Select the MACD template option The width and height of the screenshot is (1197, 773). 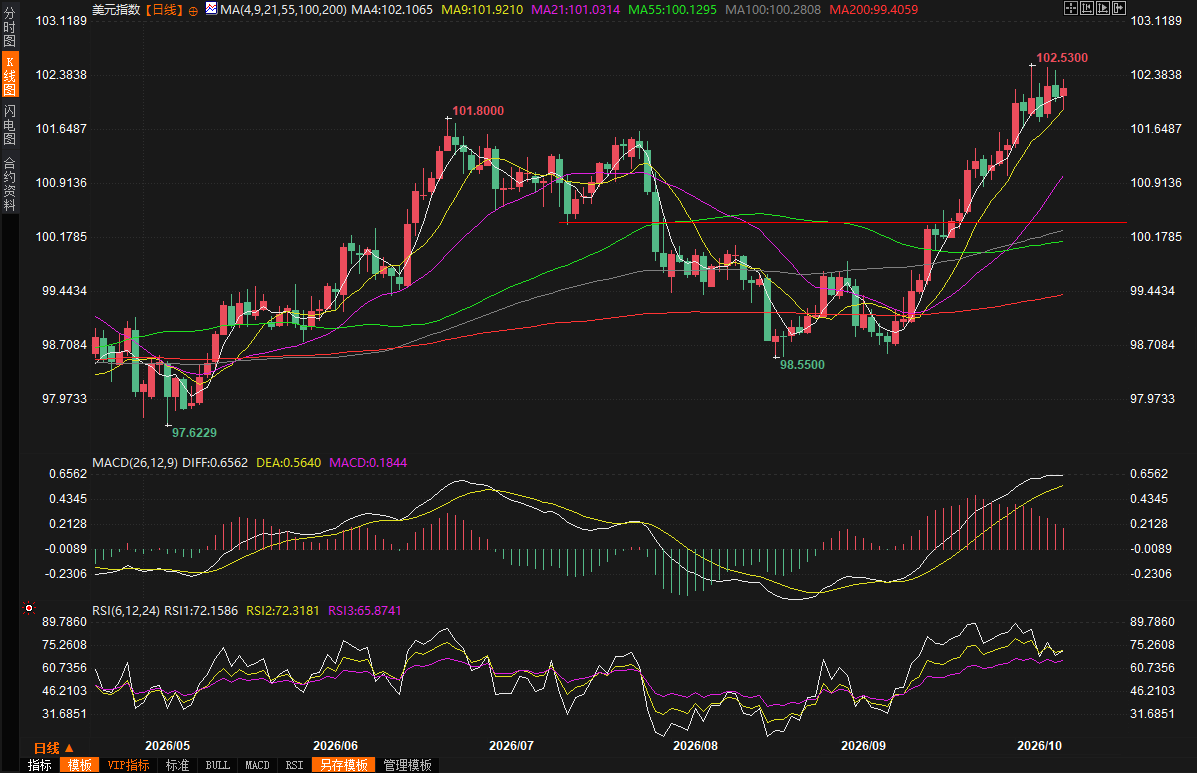[257, 765]
